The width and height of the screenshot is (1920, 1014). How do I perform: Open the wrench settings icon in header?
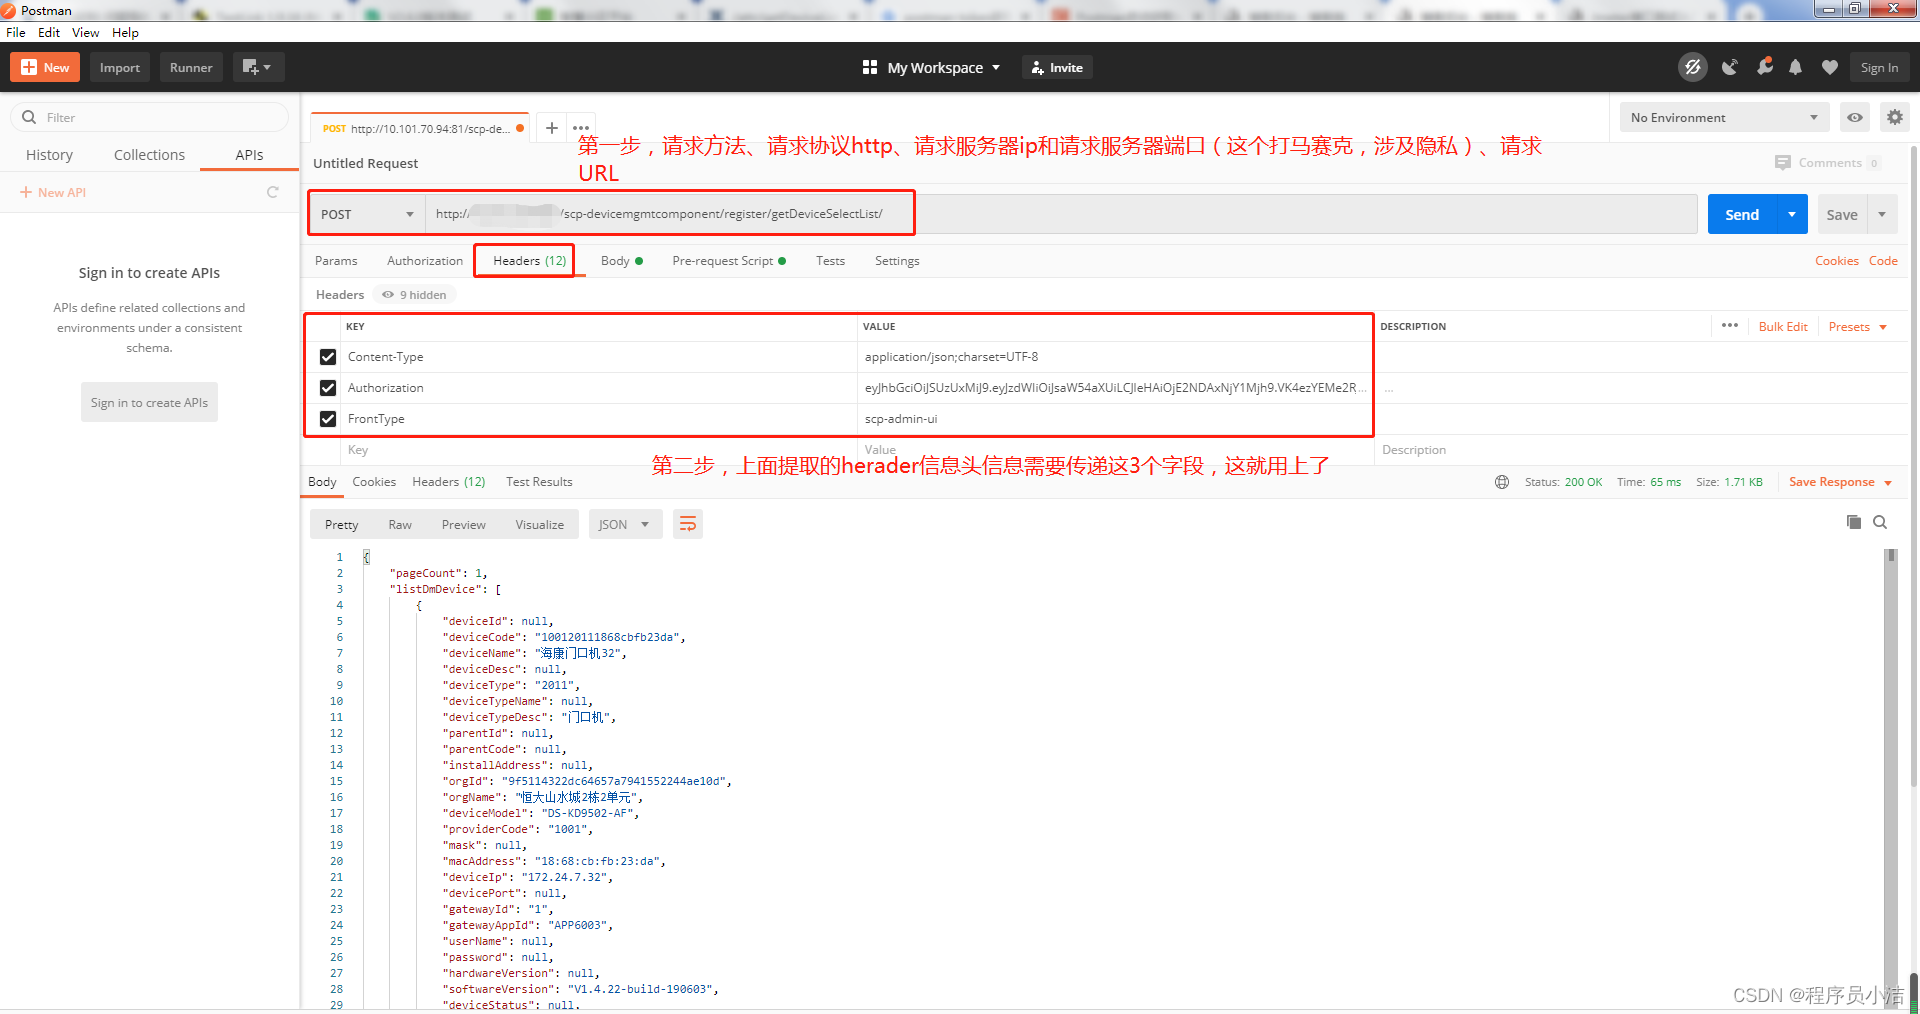1764,67
